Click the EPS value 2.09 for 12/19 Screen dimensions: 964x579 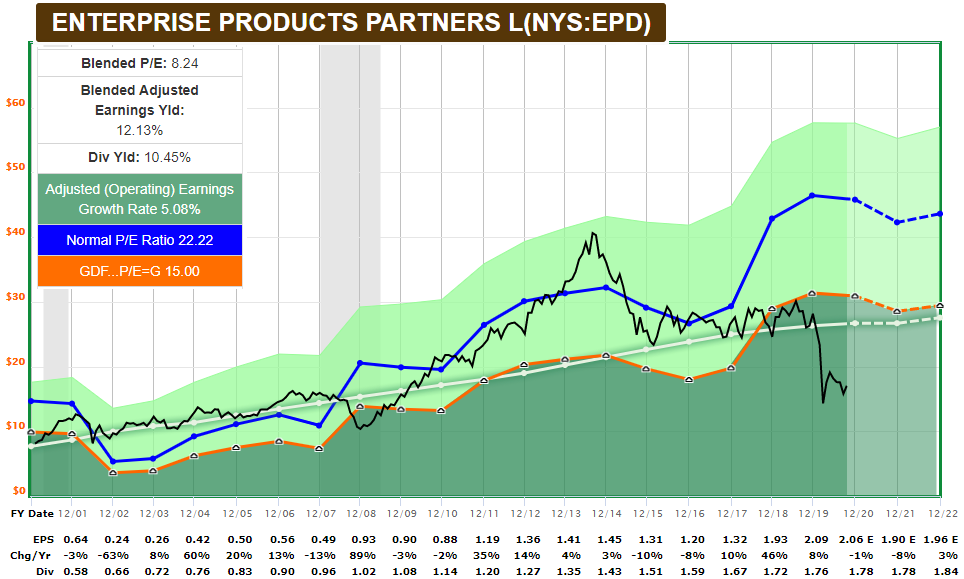[x=816, y=540]
